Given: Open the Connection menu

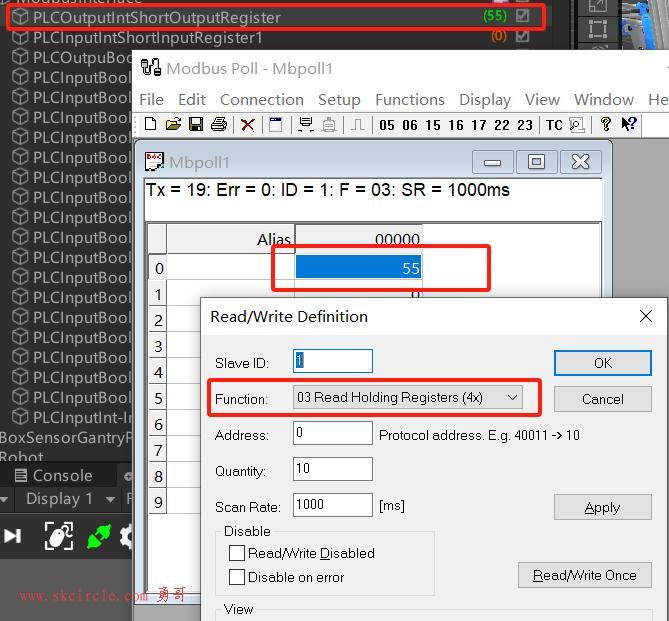Looking at the screenshot, I should pos(262,99).
